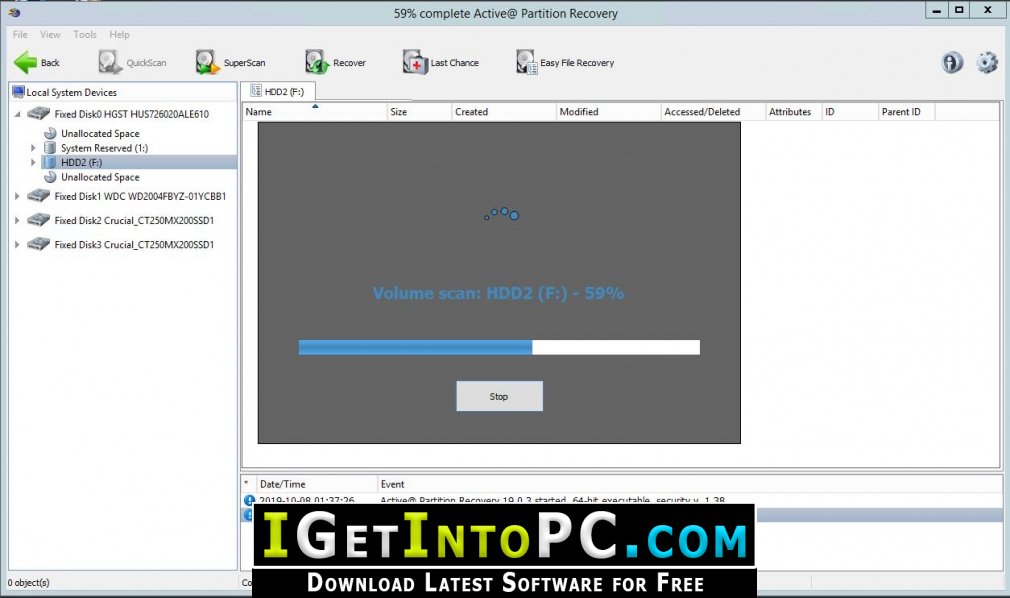Viewport: 1010px width, 598px height.
Task: Open the Tools menu
Action: [85, 34]
